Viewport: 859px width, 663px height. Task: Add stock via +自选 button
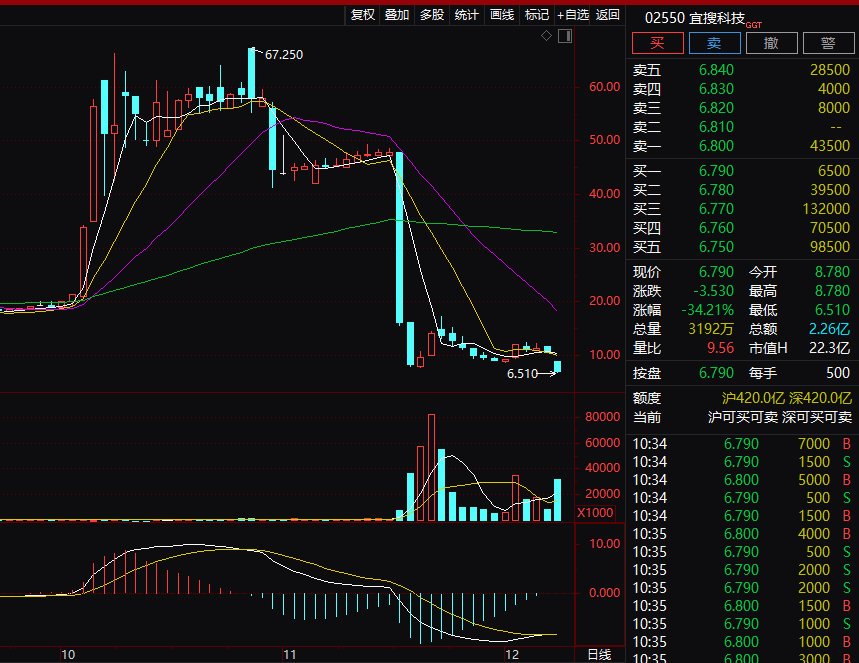[573, 14]
